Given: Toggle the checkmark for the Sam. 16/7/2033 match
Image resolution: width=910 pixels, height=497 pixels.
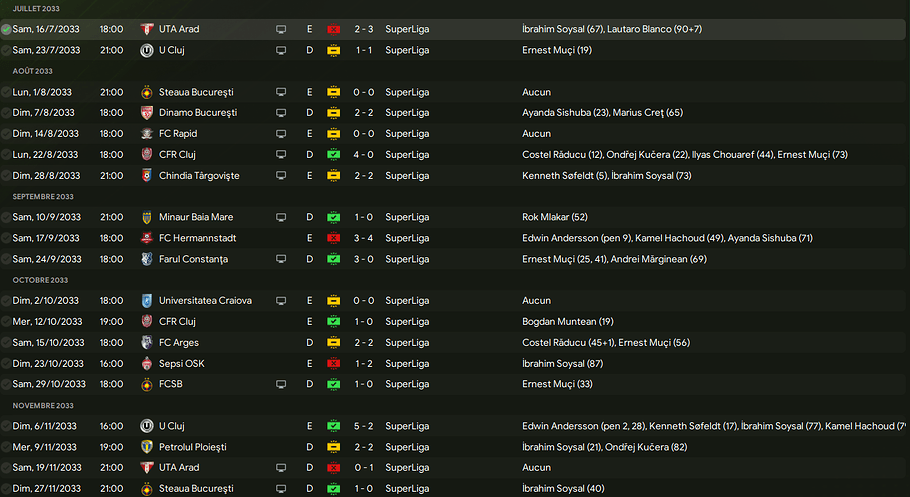Looking at the screenshot, I should 7,29.
